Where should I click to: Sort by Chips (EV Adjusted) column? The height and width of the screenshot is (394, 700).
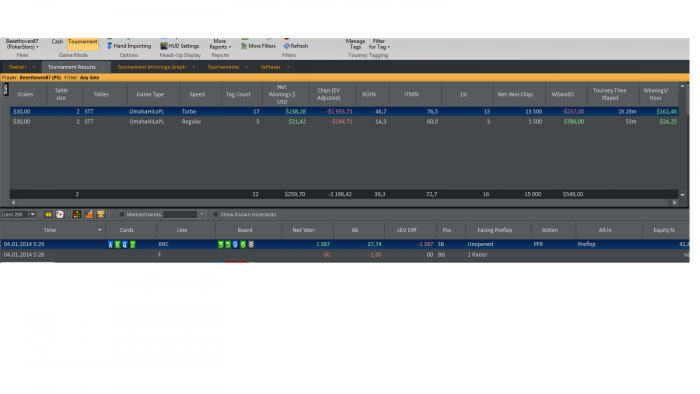click(329, 95)
